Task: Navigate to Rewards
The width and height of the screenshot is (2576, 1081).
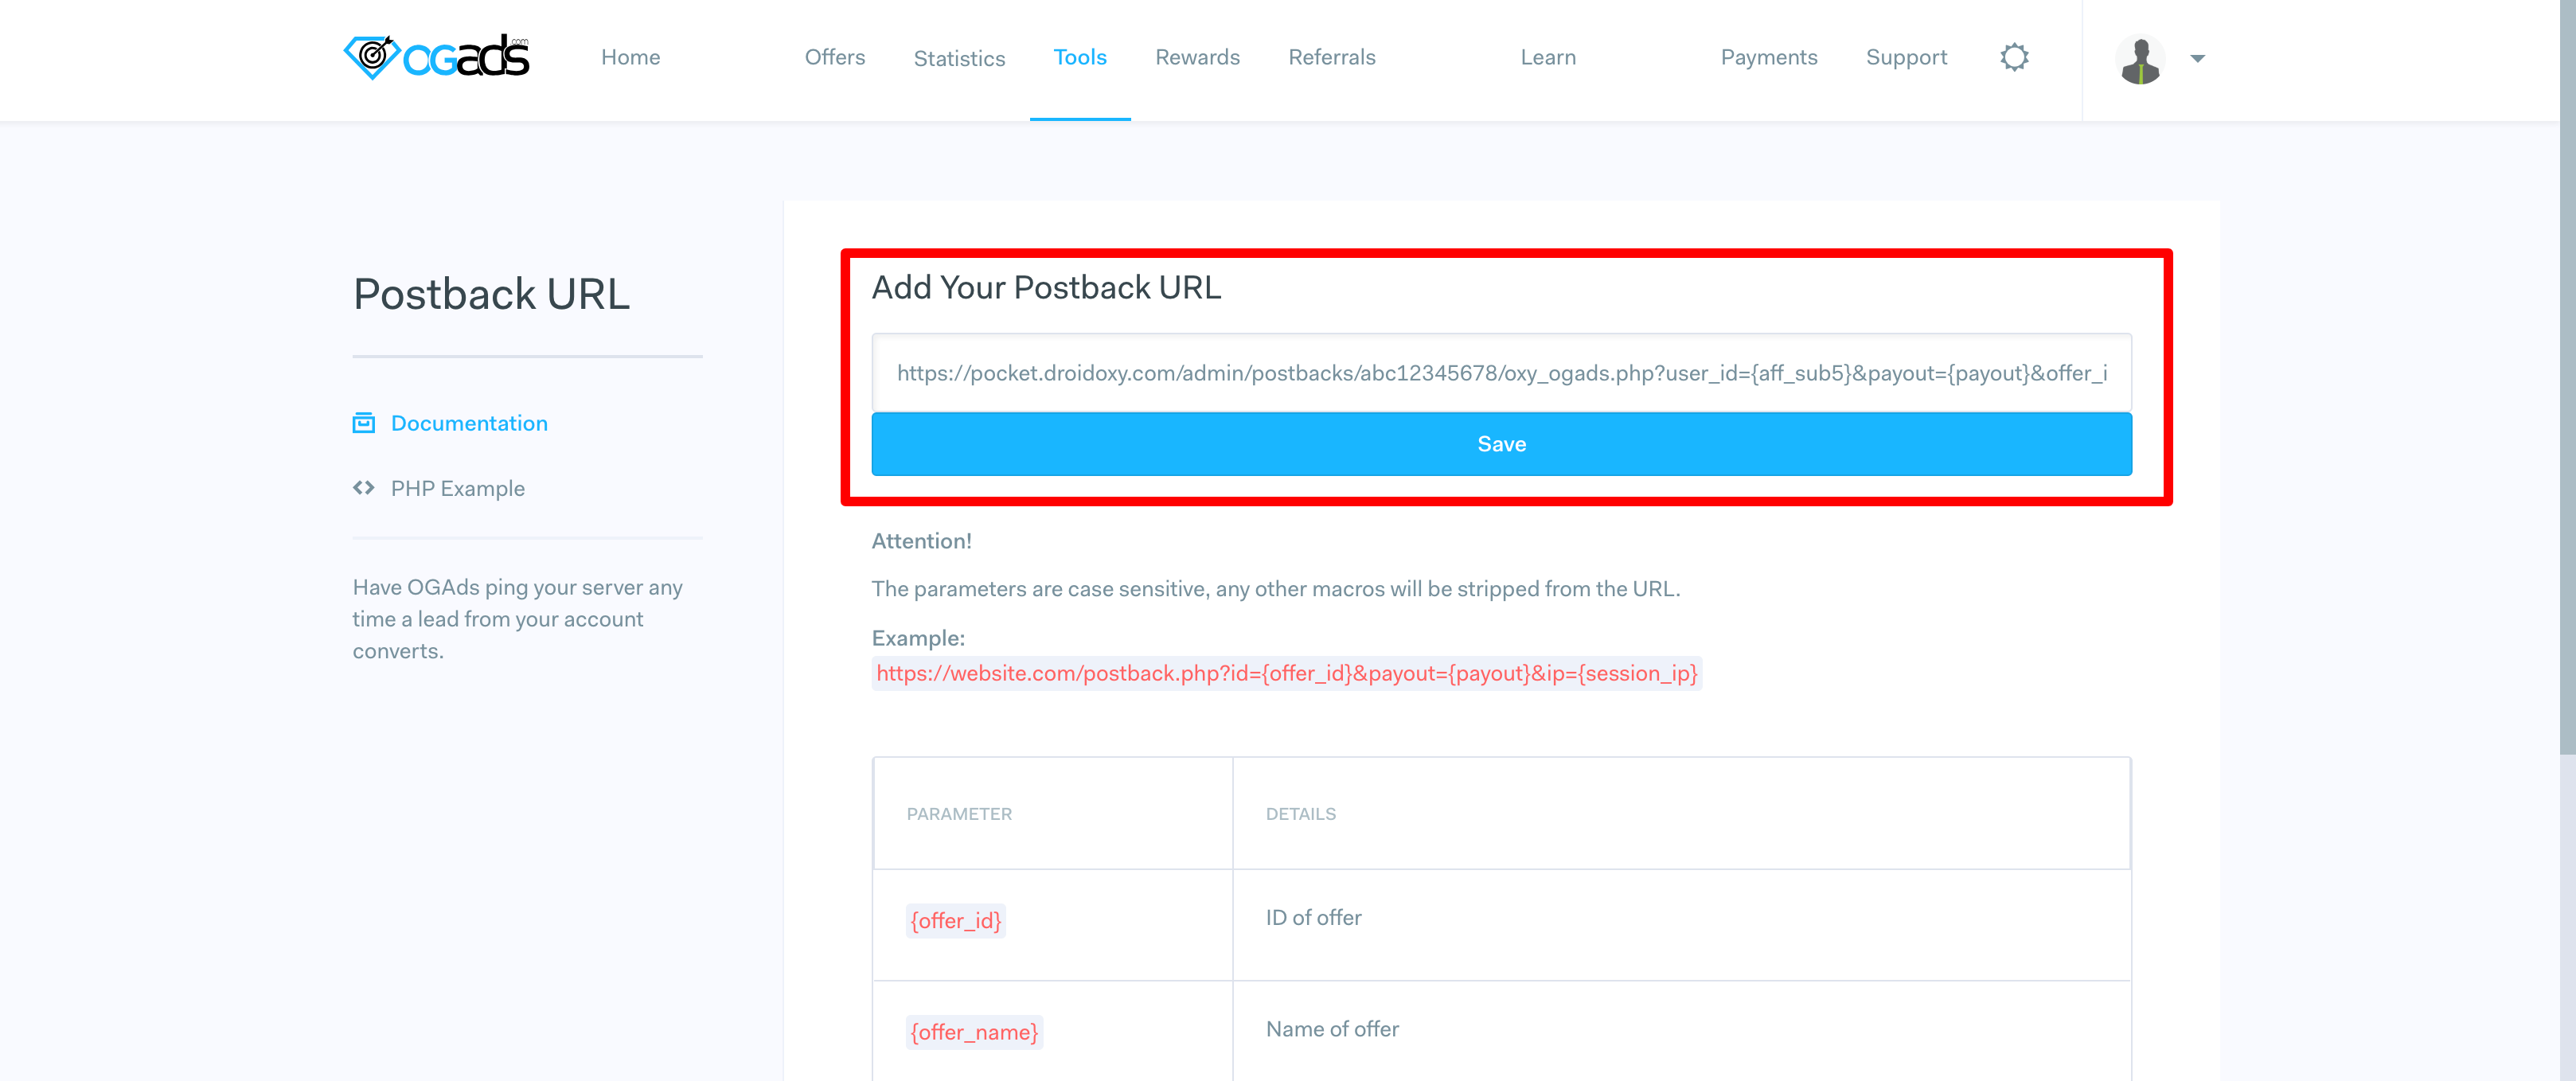Action: tap(1197, 57)
